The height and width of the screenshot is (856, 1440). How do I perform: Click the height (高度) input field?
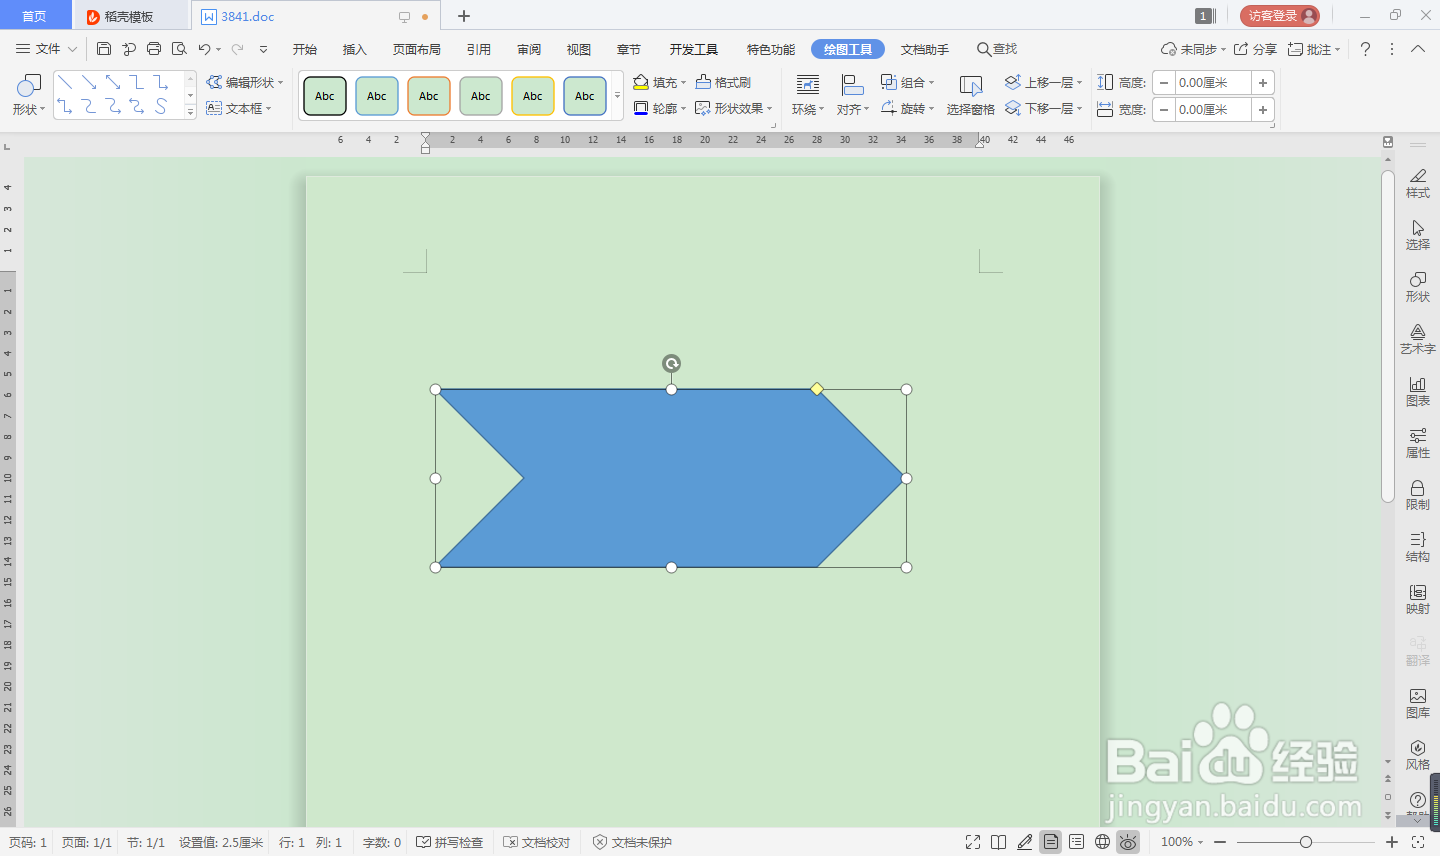point(1213,83)
